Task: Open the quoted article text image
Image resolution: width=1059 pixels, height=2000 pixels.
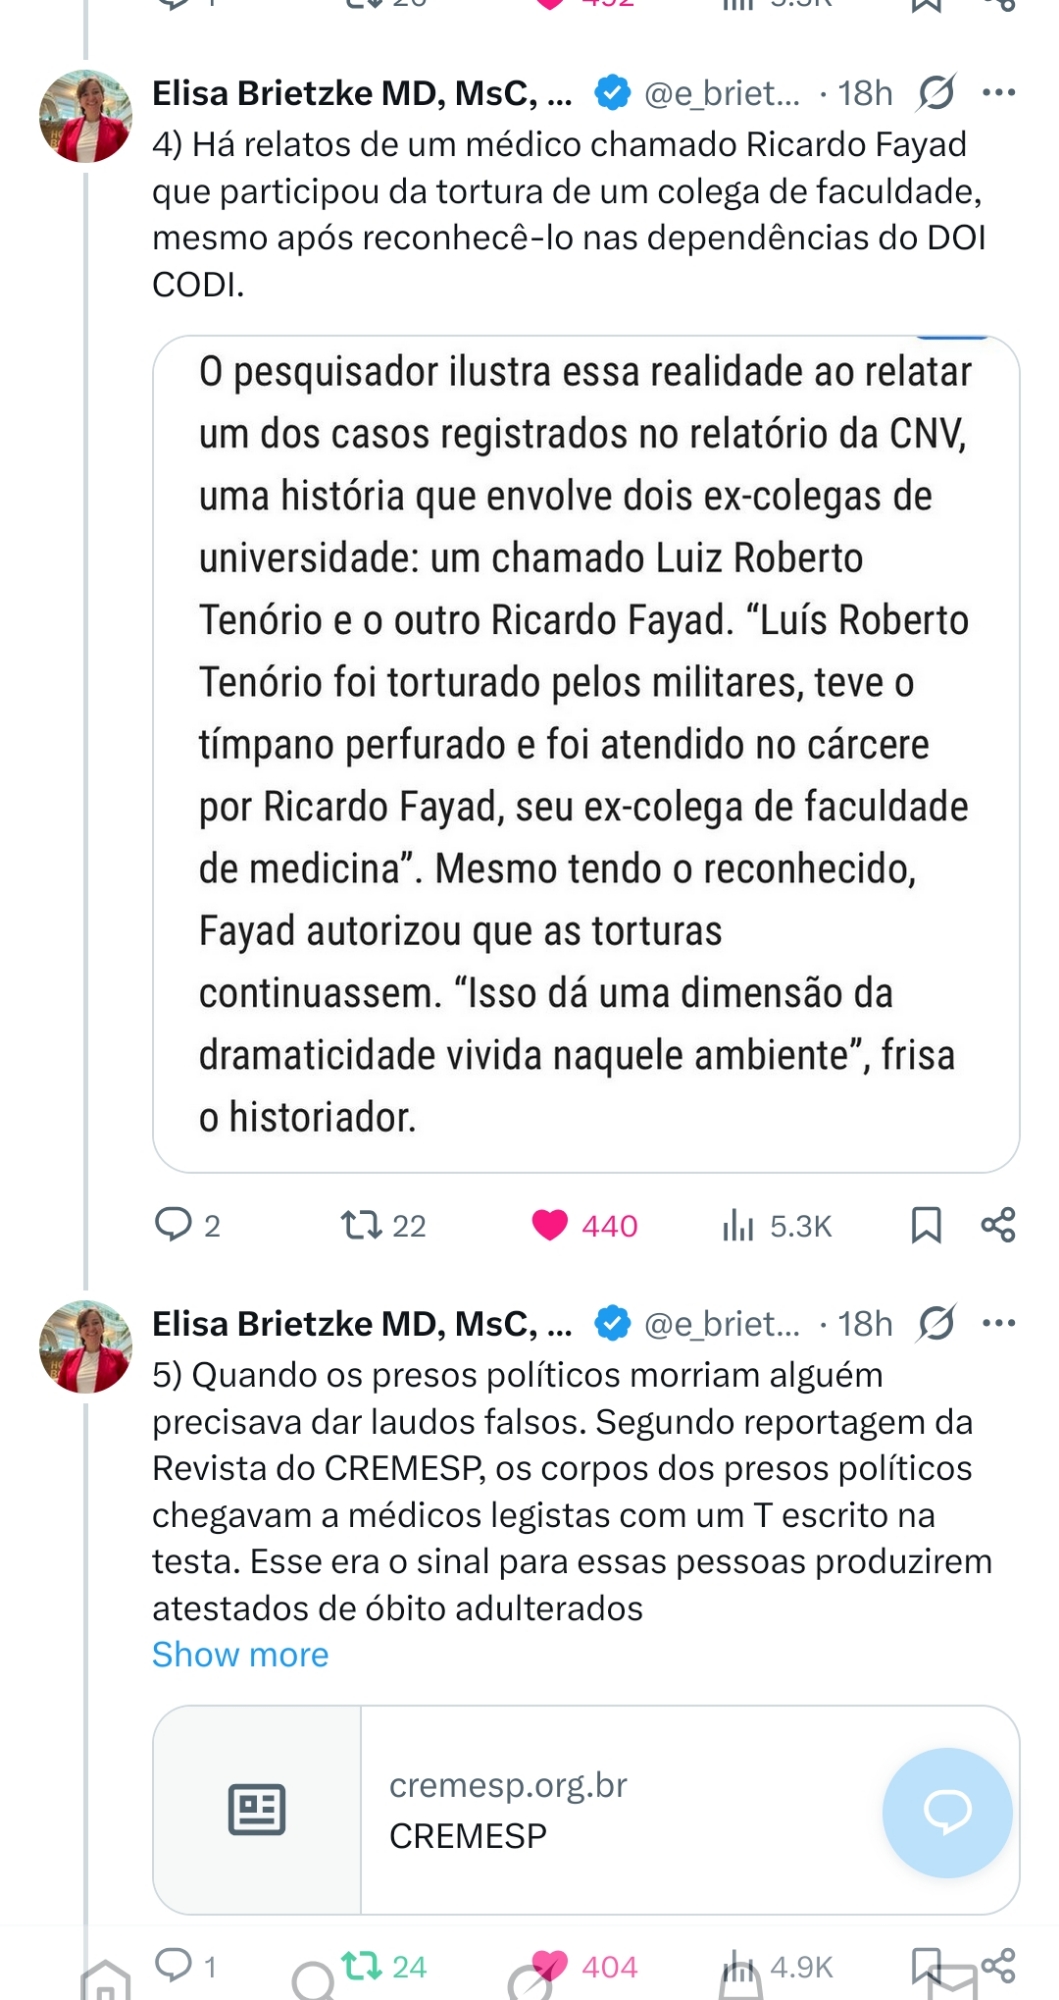Action: pyautogui.click(x=585, y=753)
